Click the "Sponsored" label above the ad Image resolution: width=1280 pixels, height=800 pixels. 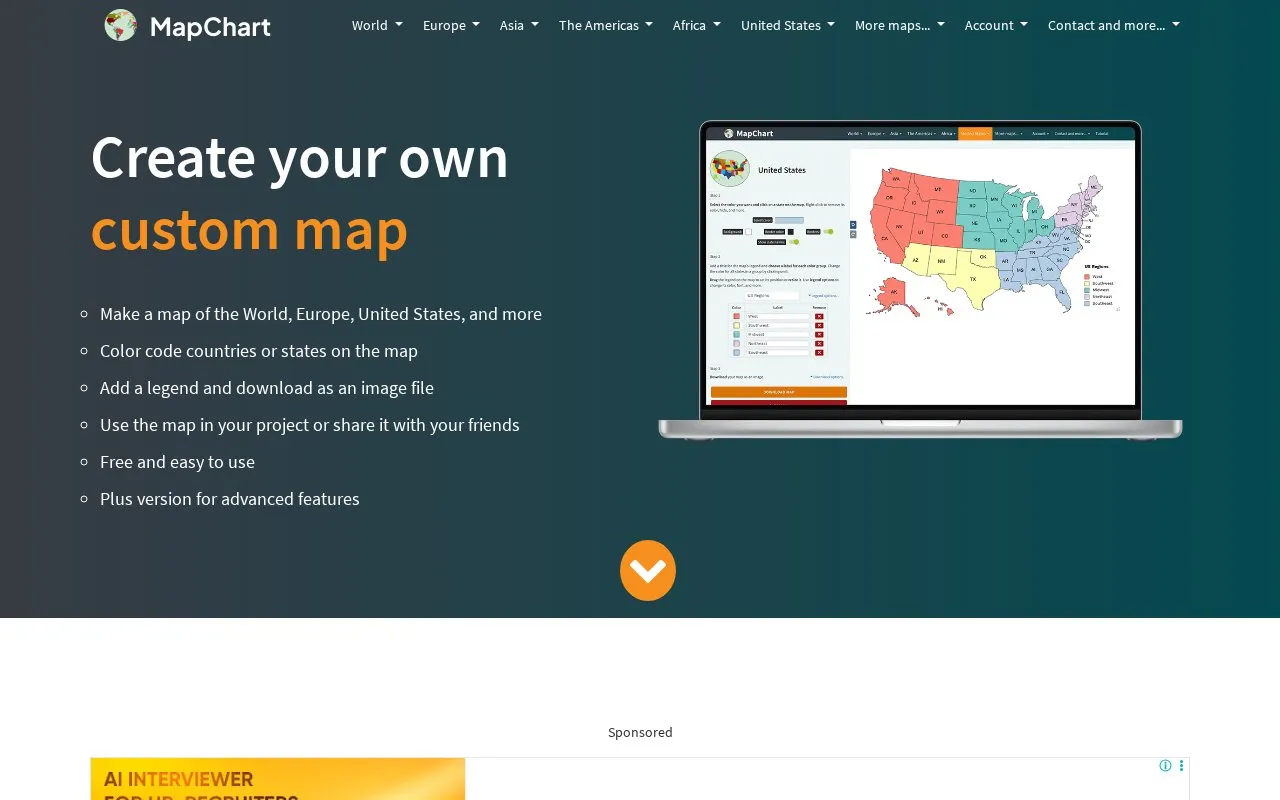click(640, 732)
